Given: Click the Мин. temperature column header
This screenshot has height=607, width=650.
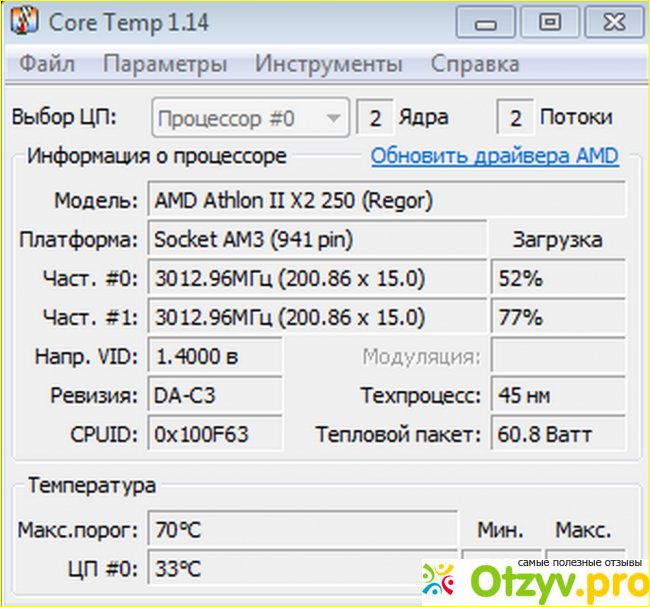Looking at the screenshot, I should [501, 529].
